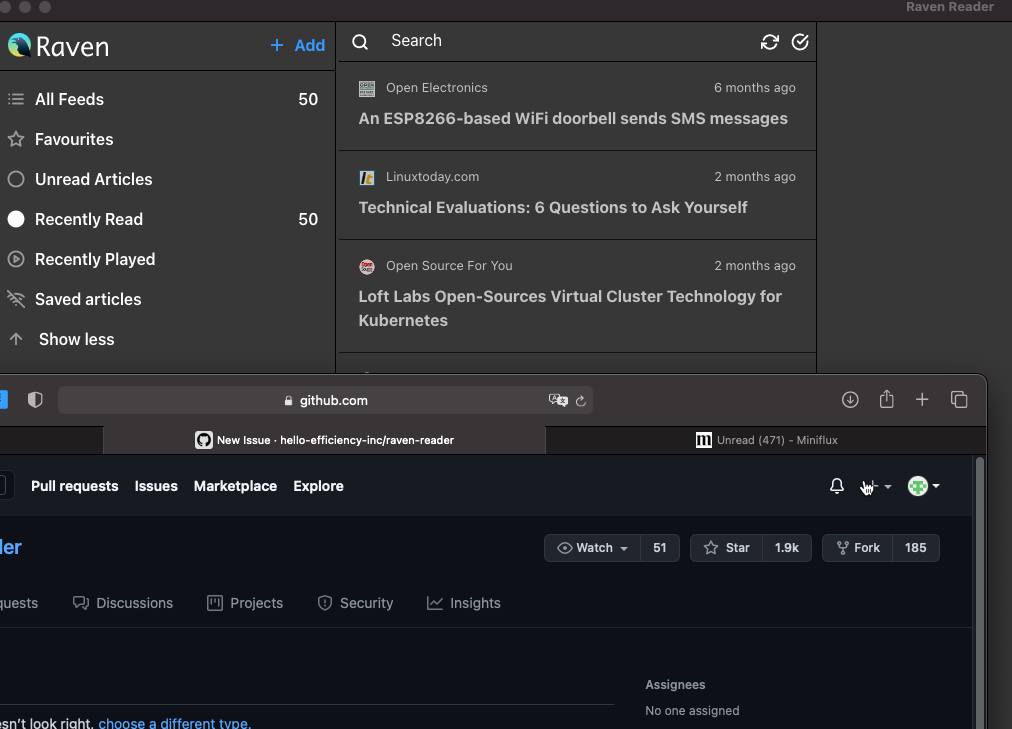Open Discussions repository tab
Image resolution: width=1012 pixels, height=729 pixels.
point(123,603)
